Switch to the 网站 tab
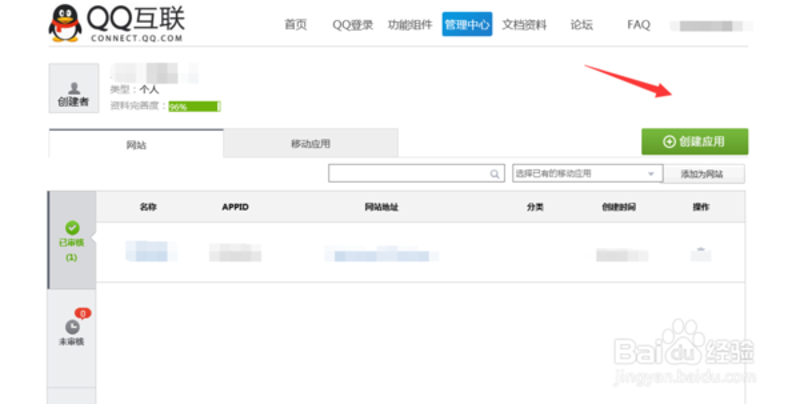Viewport: 800px width, 404px height. click(136, 144)
